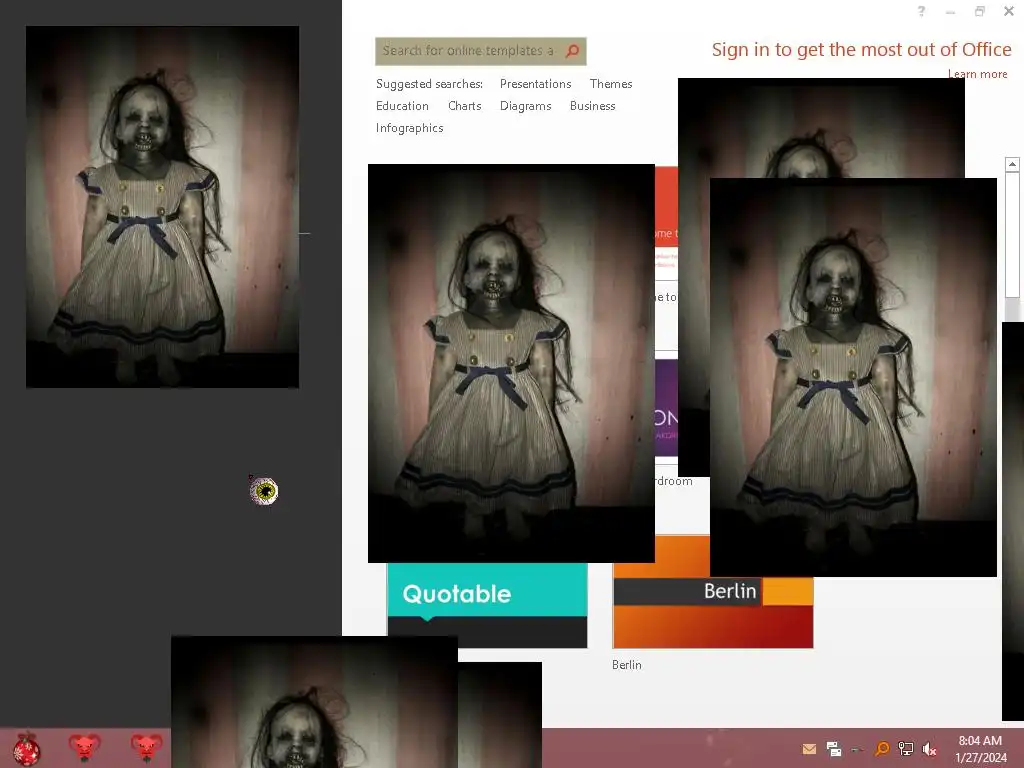Image resolution: width=1024 pixels, height=768 pixels.
Task: Open the Presentations suggested search
Action: [x=536, y=84]
